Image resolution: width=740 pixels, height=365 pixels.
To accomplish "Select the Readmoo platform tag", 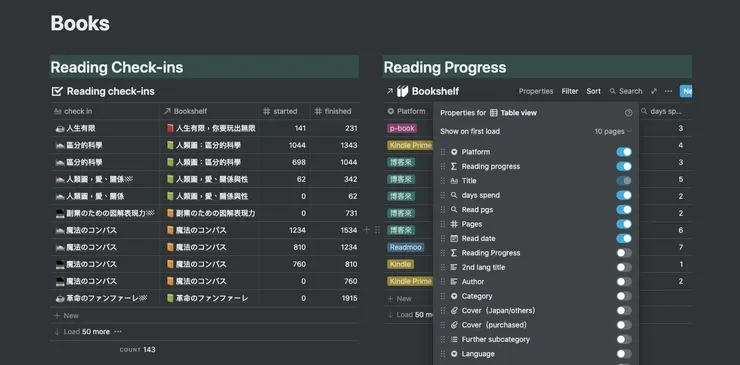I will [x=405, y=247].
